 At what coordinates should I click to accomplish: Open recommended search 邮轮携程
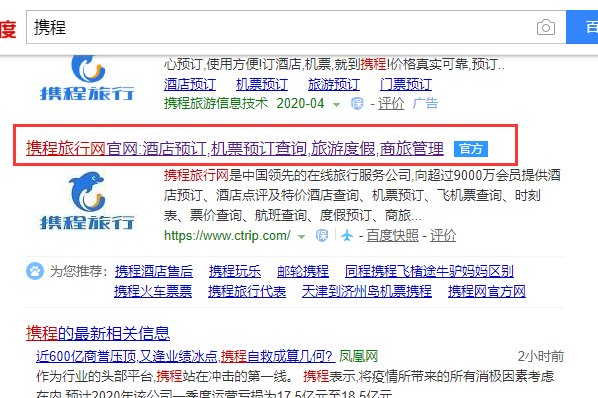click(x=303, y=271)
